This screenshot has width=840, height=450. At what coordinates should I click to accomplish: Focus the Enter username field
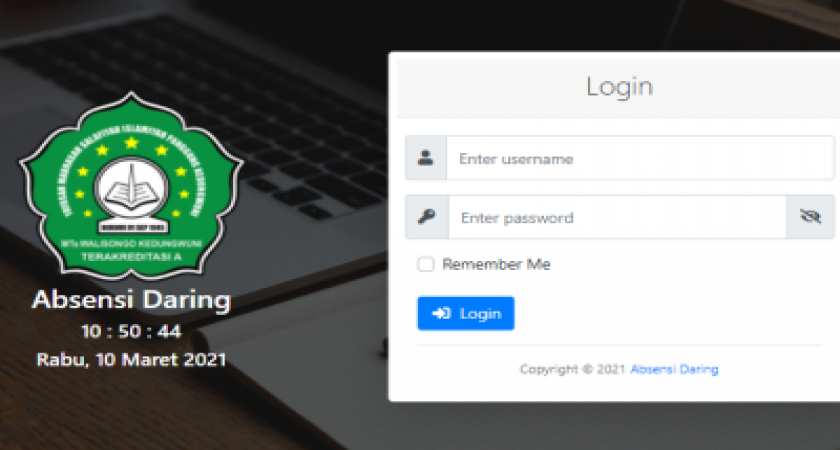640,158
